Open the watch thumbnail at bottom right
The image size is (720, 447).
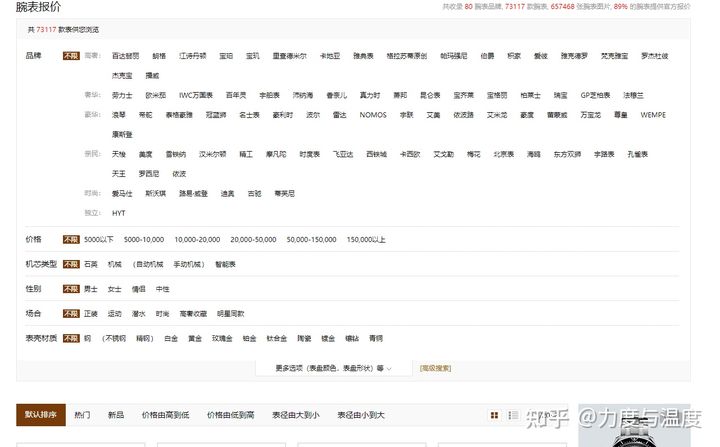[634, 425]
